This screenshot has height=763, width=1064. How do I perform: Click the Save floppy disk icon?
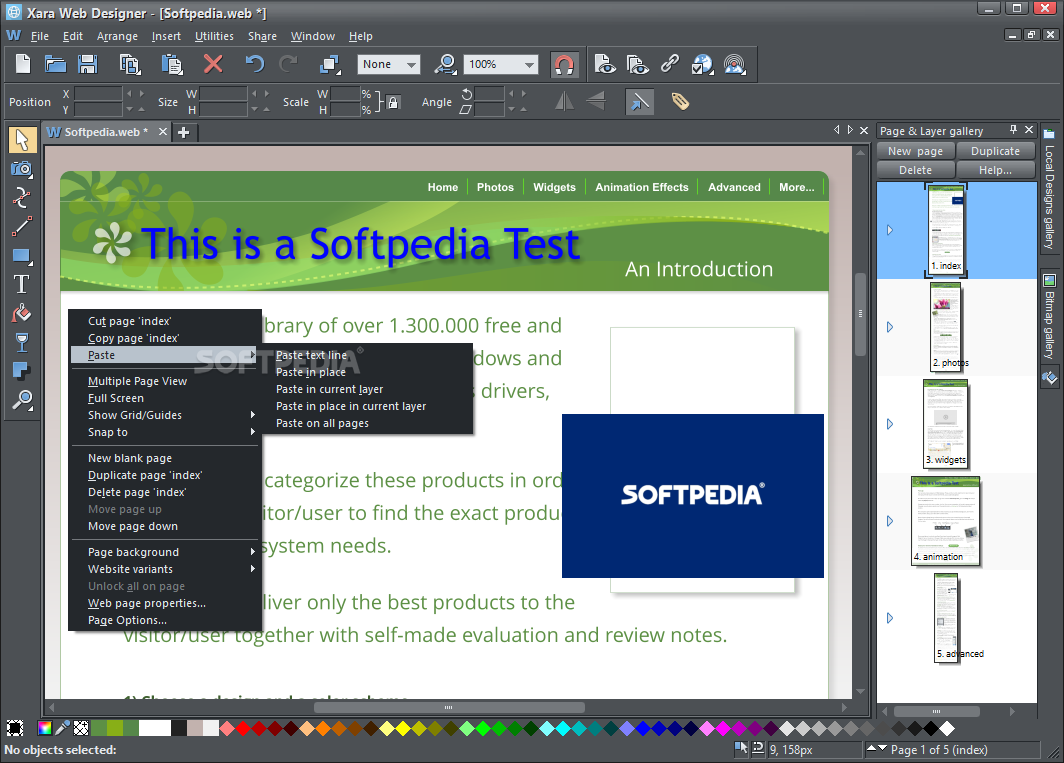click(x=88, y=64)
